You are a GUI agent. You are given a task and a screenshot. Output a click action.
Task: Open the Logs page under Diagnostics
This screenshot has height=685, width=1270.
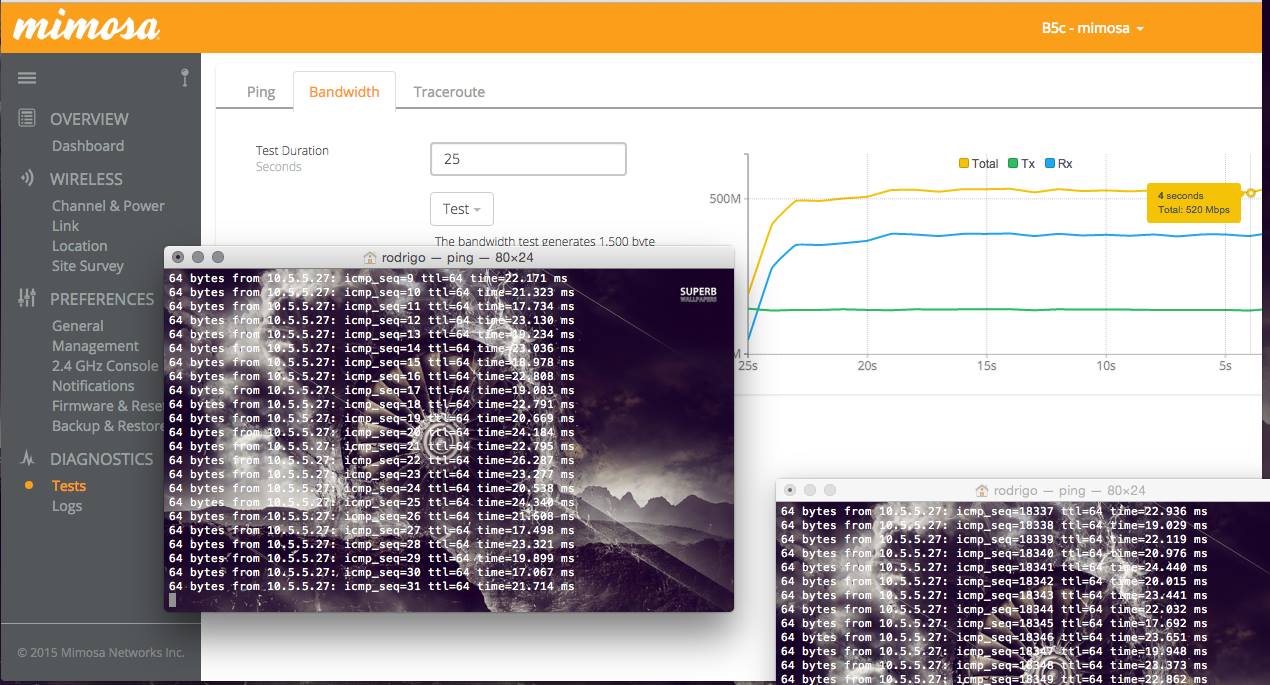click(67, 506)
